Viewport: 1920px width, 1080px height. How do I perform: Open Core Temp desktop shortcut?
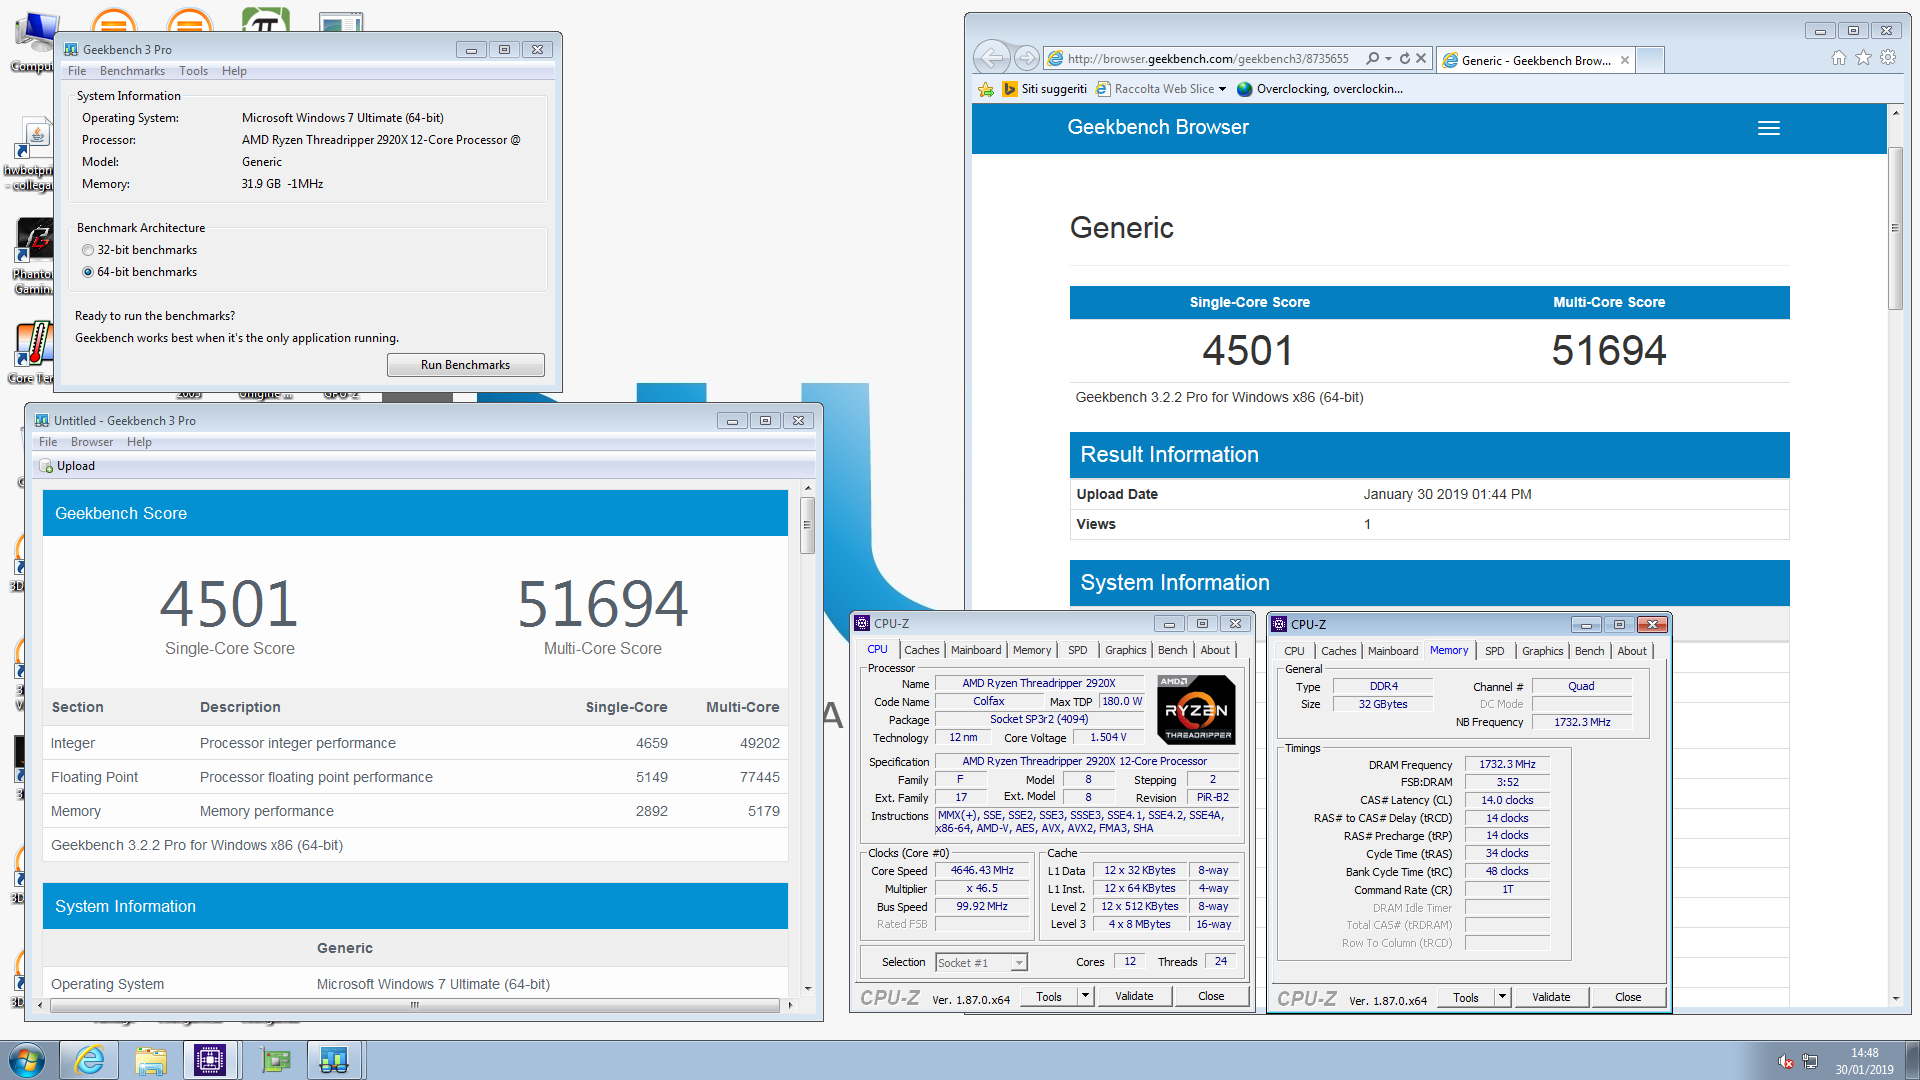click(33, 352)
